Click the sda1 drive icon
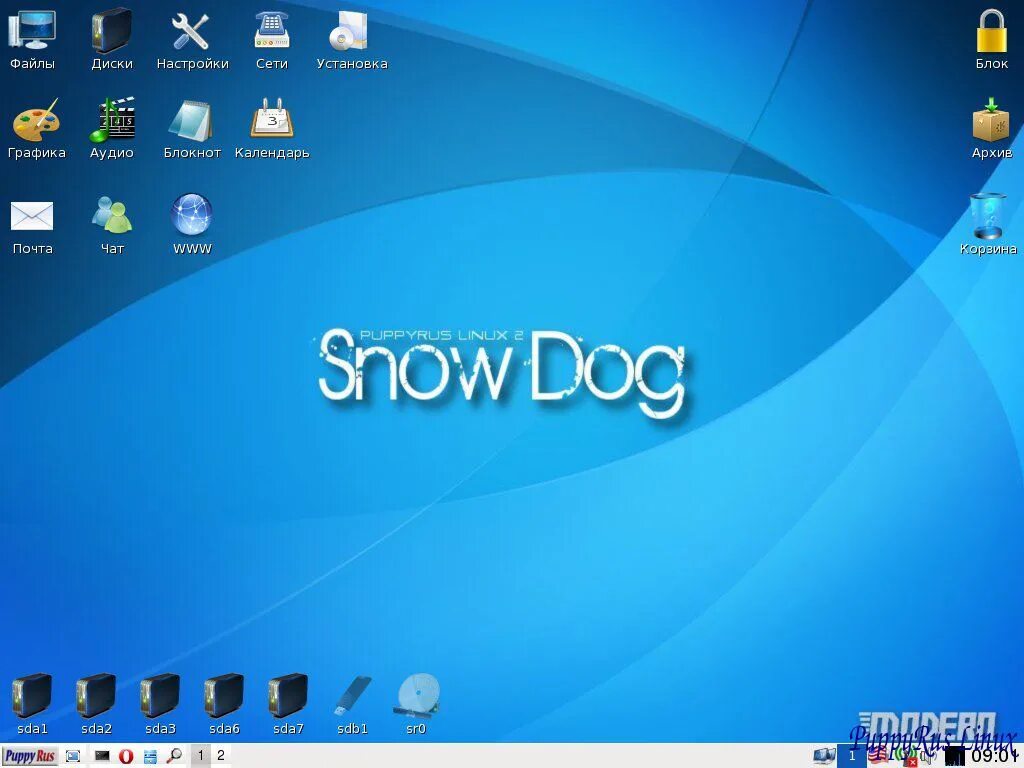The width and height of the screenshot is (1024, 768). 32,704
